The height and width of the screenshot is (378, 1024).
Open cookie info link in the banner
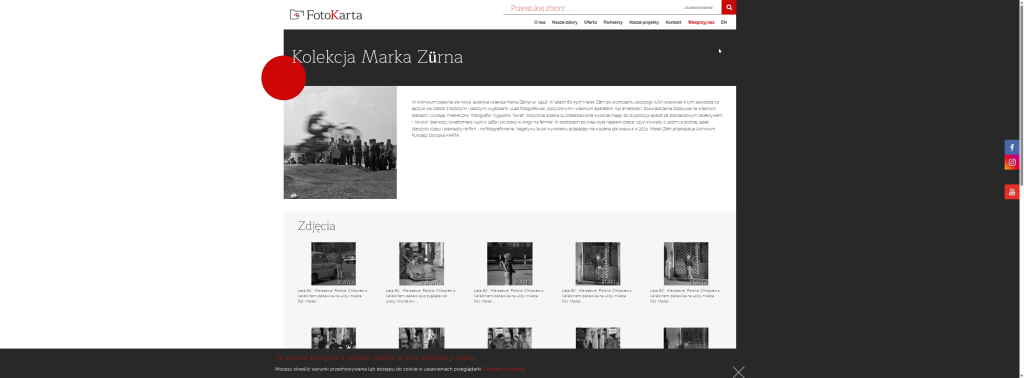pos(505,370)
